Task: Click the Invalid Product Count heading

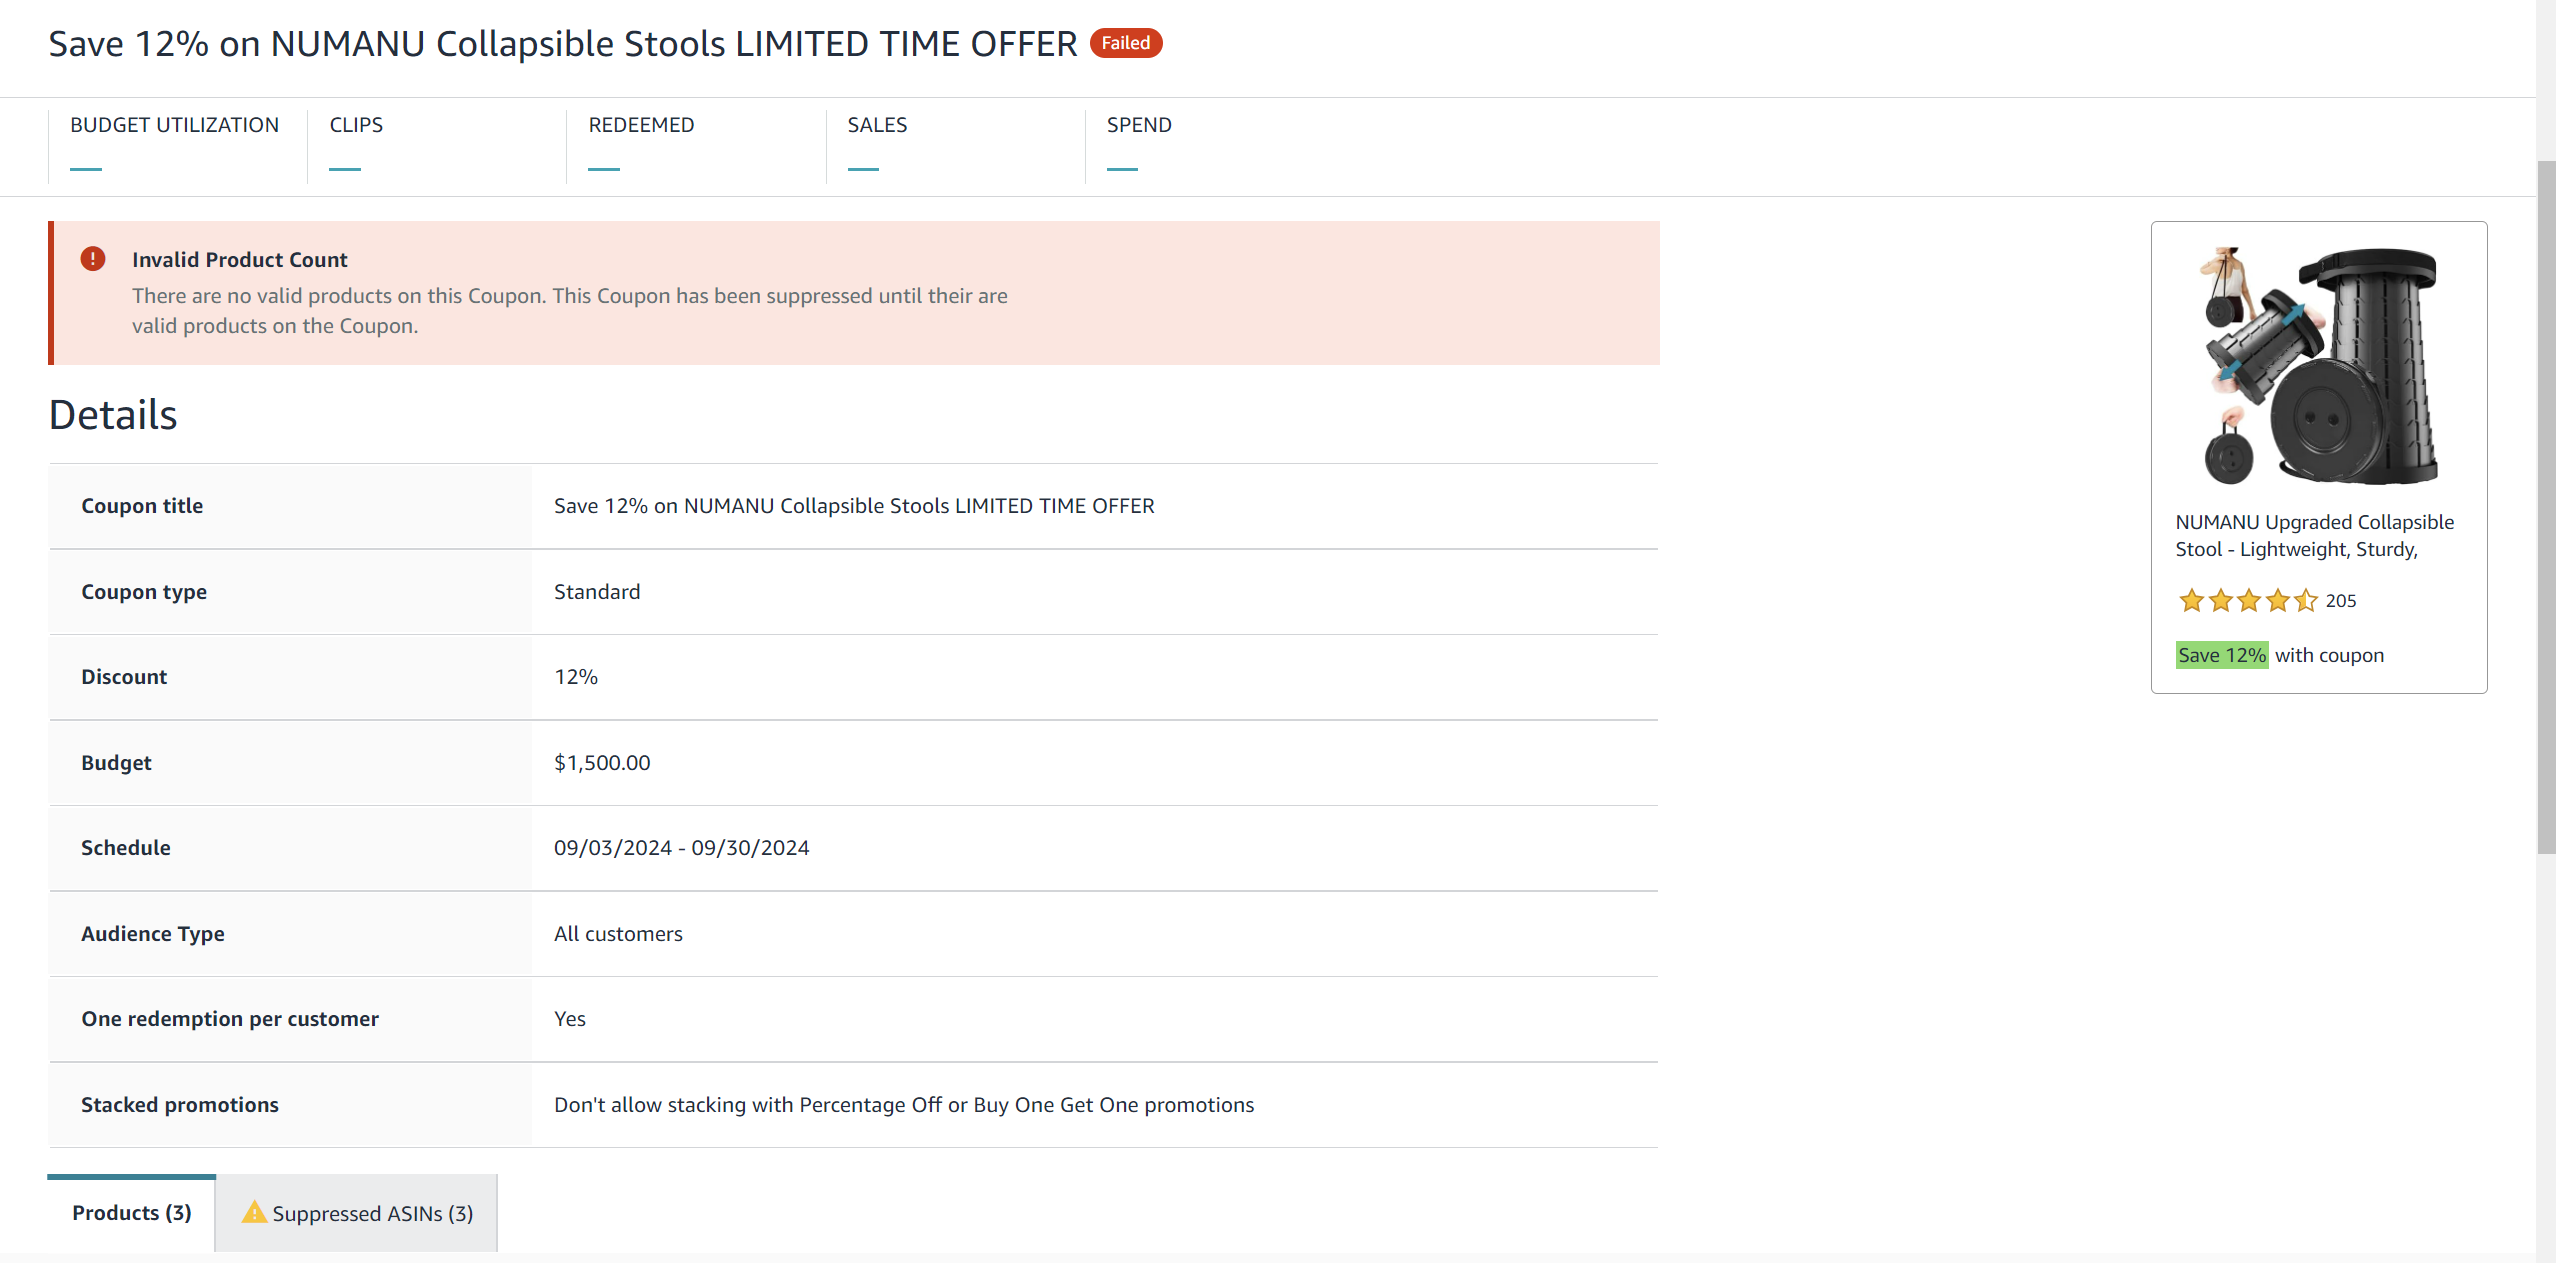Action: 239,260
